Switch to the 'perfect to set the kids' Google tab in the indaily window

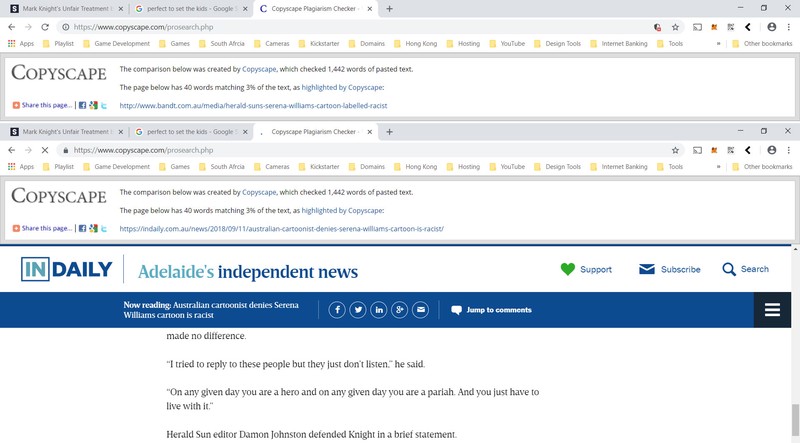pyautogui.click(x=191, y=132)
